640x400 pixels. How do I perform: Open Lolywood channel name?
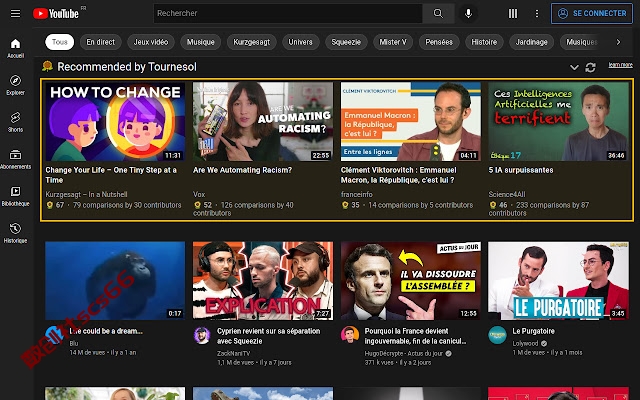525,343
